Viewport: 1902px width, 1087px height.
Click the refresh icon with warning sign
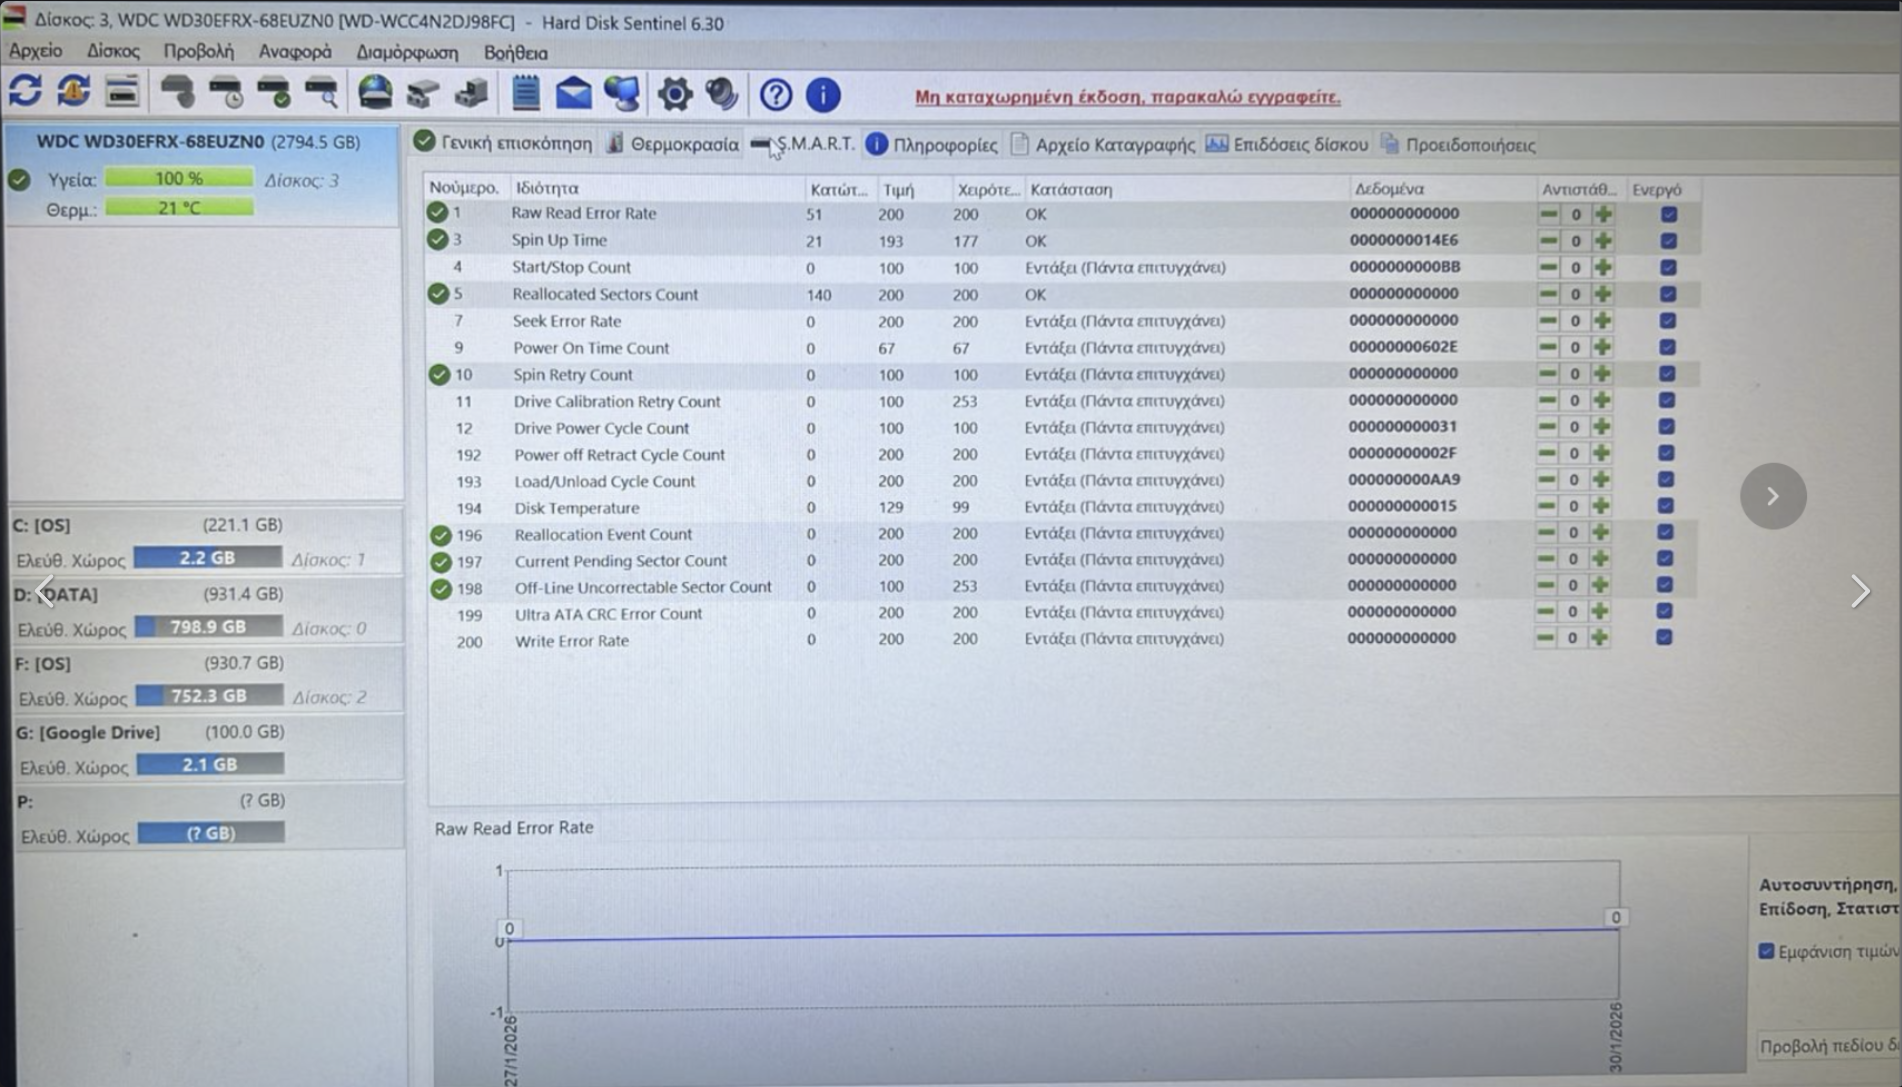(x=73, y=92)
